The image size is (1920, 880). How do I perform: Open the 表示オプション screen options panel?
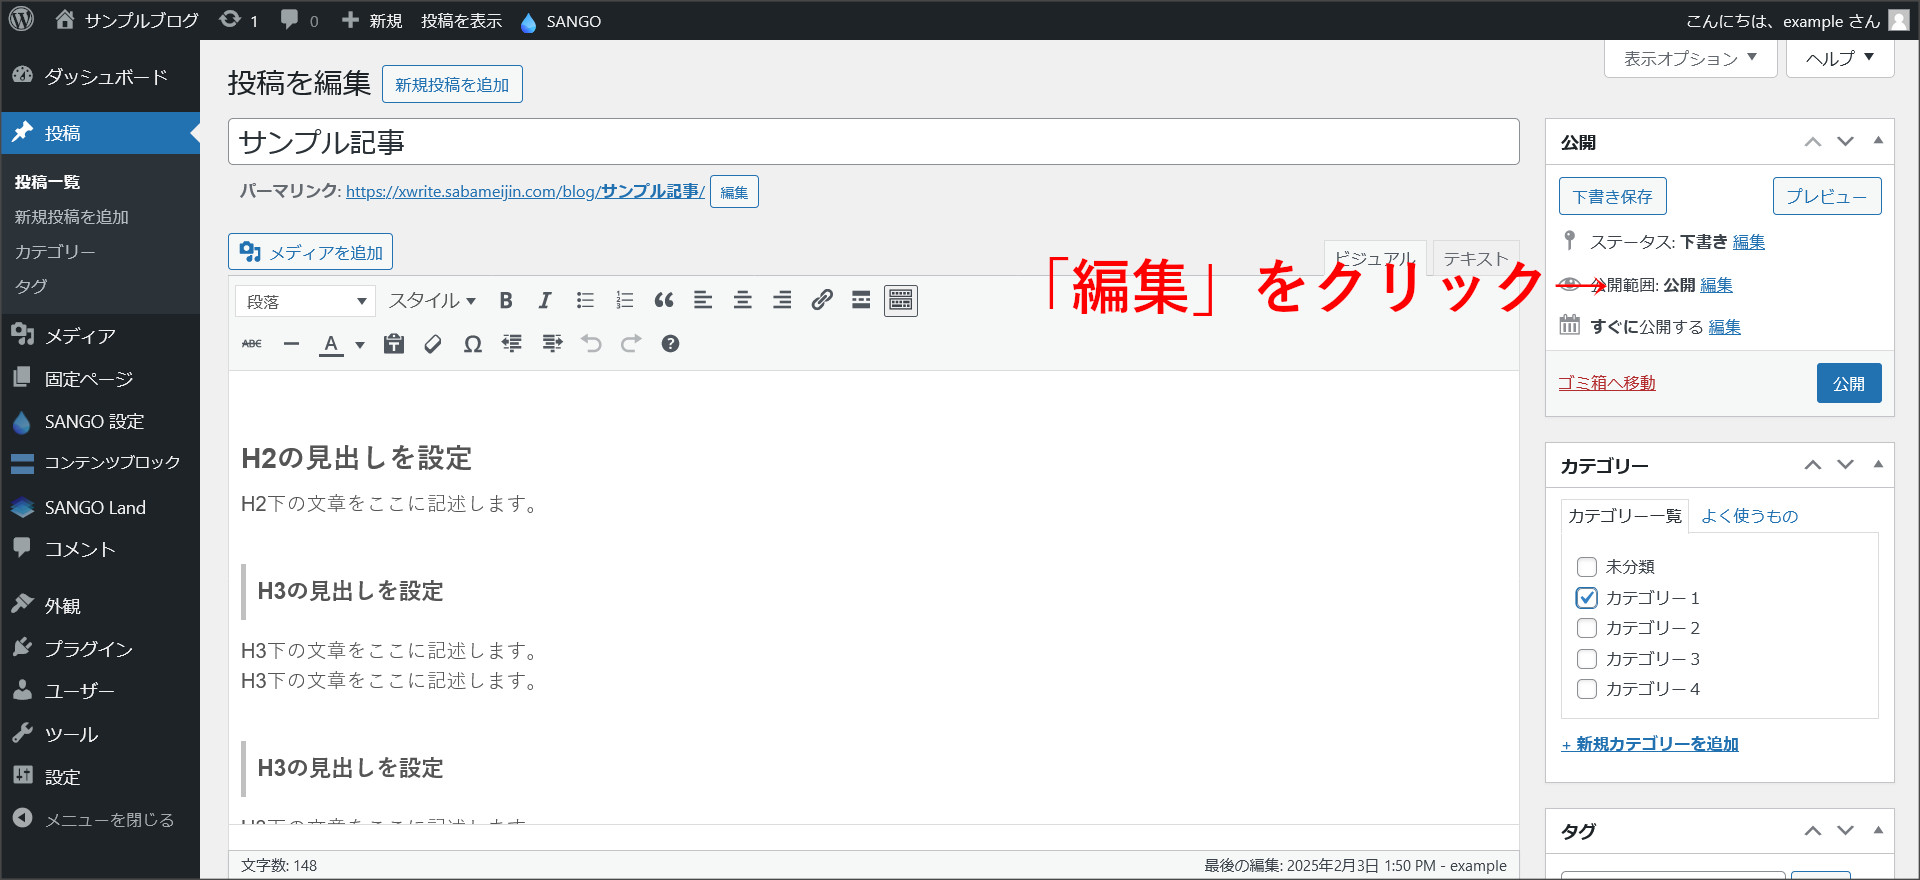click(x=1690, y=59)
